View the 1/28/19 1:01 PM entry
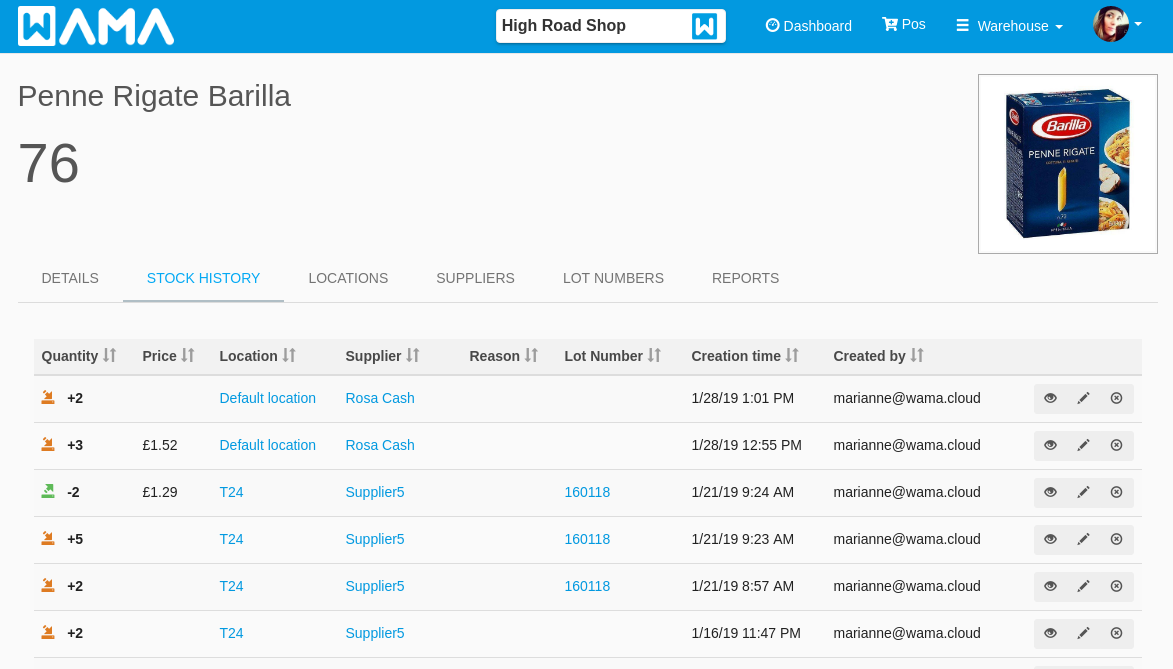1173x669 pixels. (1050, 398)
